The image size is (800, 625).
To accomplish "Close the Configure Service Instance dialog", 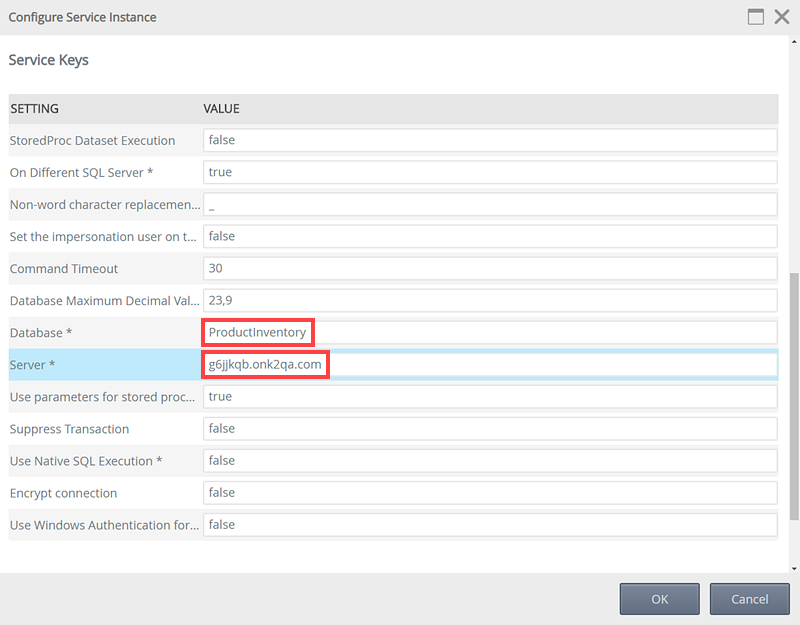I will [781, 17].
